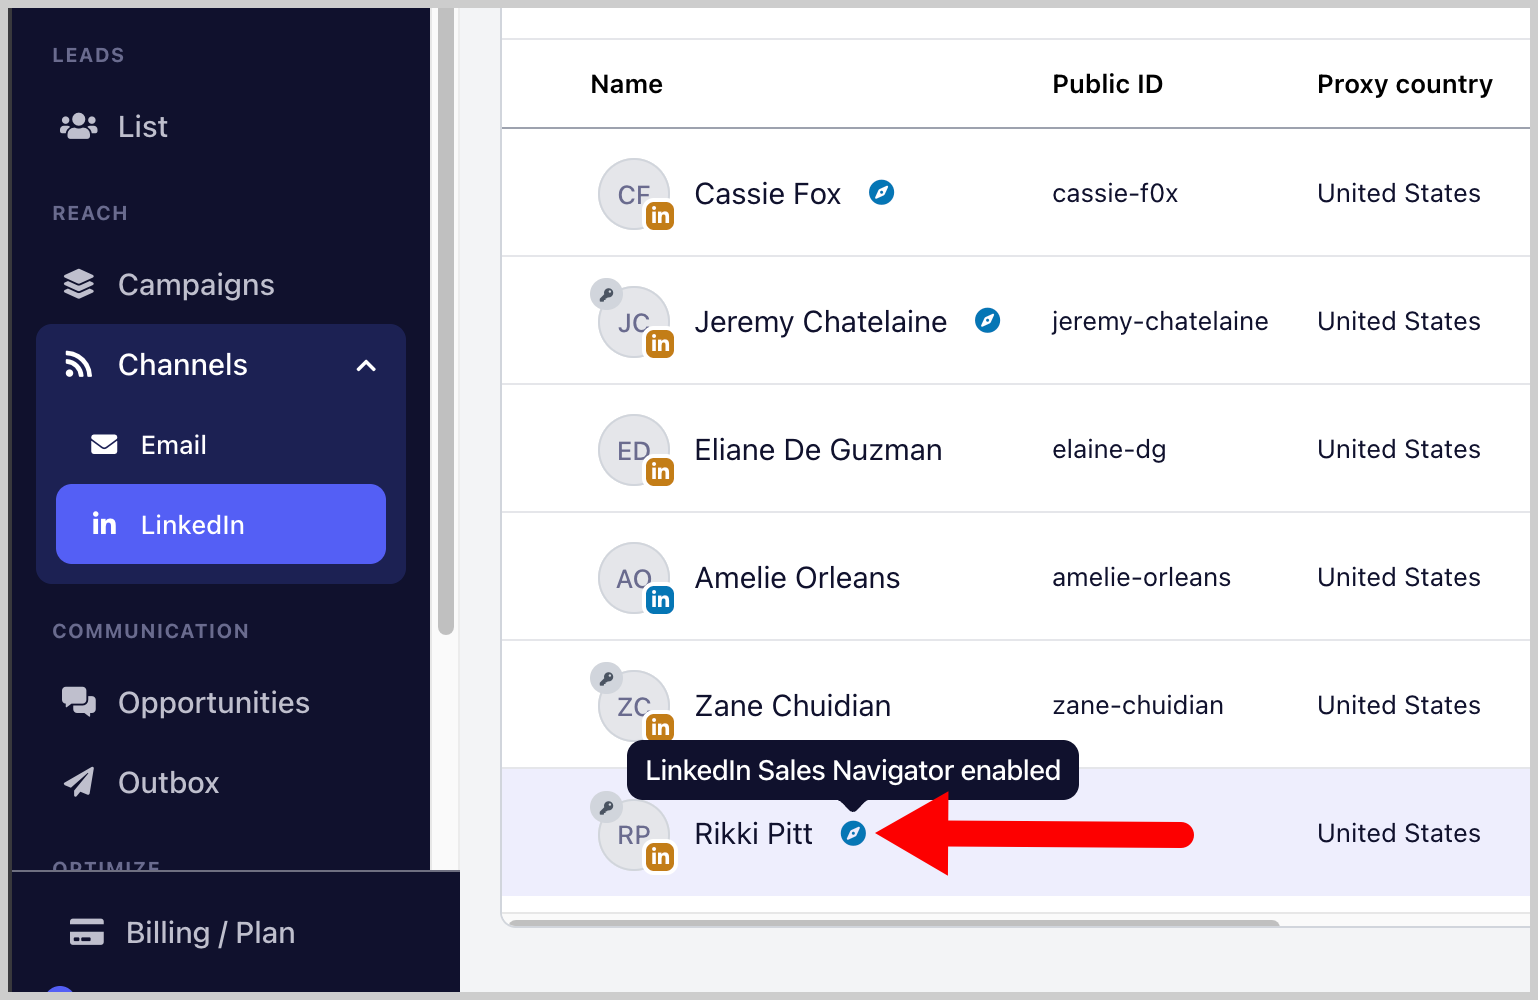Viewport: 1538px width, 1000px height.
Task: Click the key badge on Rikki Pitt's avatar
Action: (x=606, y=806)
